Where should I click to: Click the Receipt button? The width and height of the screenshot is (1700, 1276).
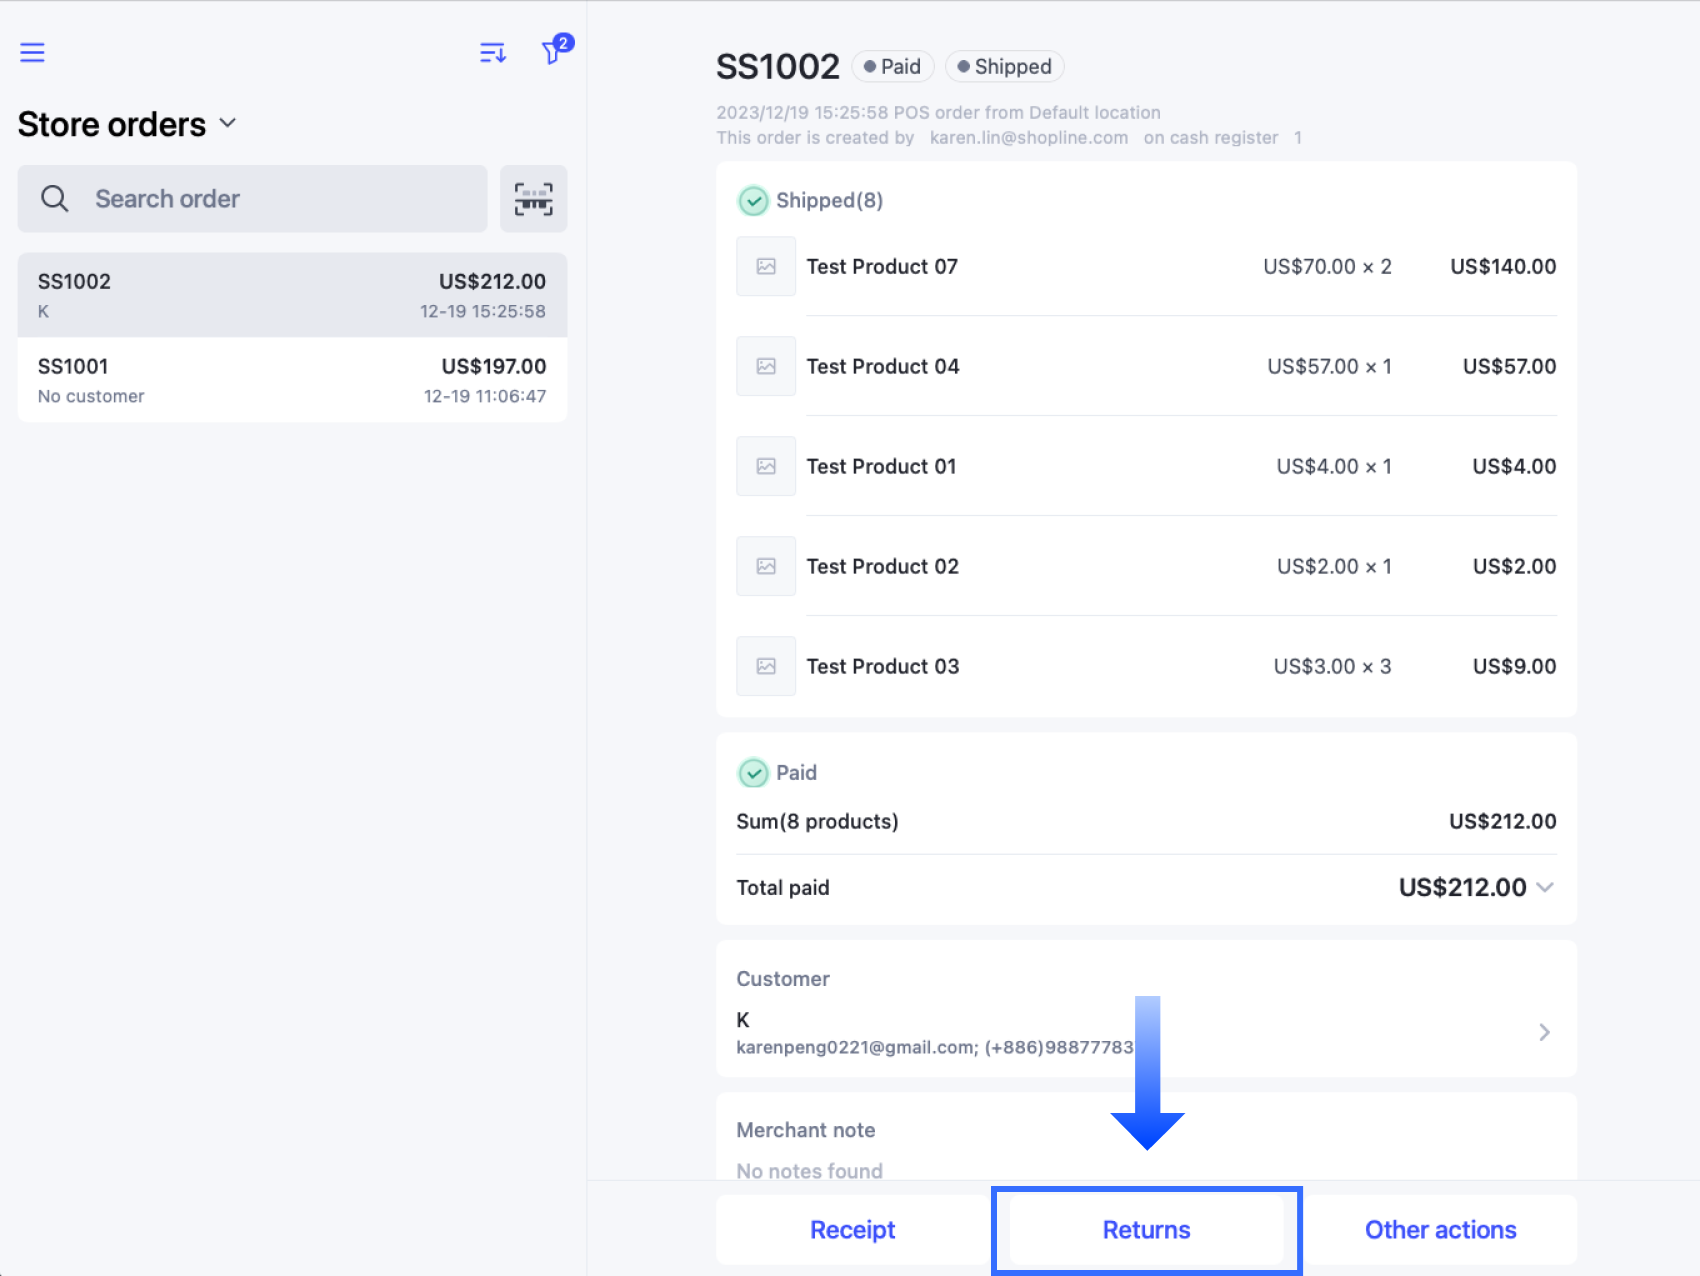[x=852, y=1230]
